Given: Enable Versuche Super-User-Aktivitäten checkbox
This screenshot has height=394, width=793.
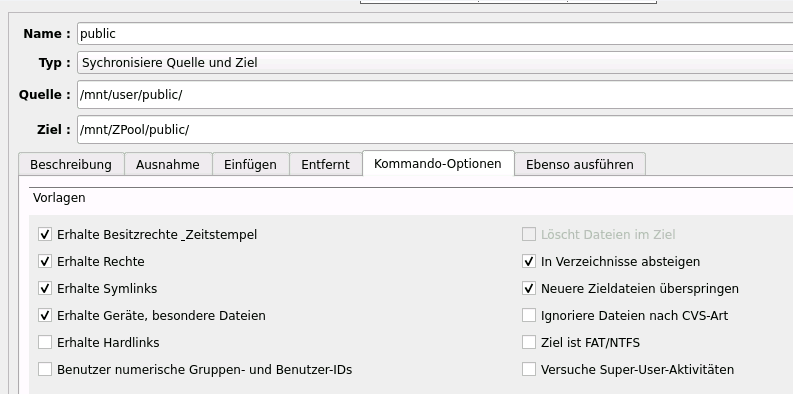Looking at the screenshot, I should 528,369.
